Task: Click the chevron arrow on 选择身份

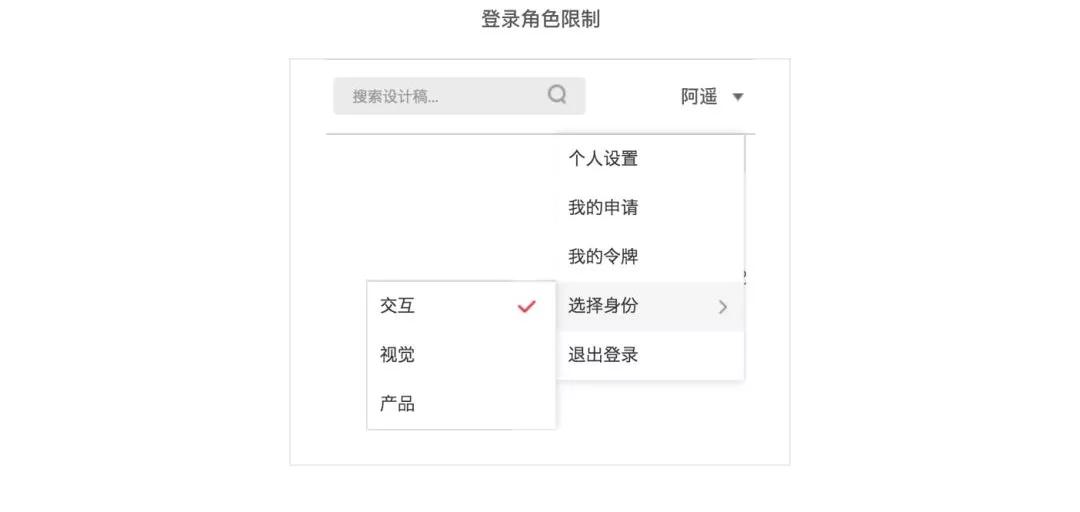Action: [x=723, y=307]
